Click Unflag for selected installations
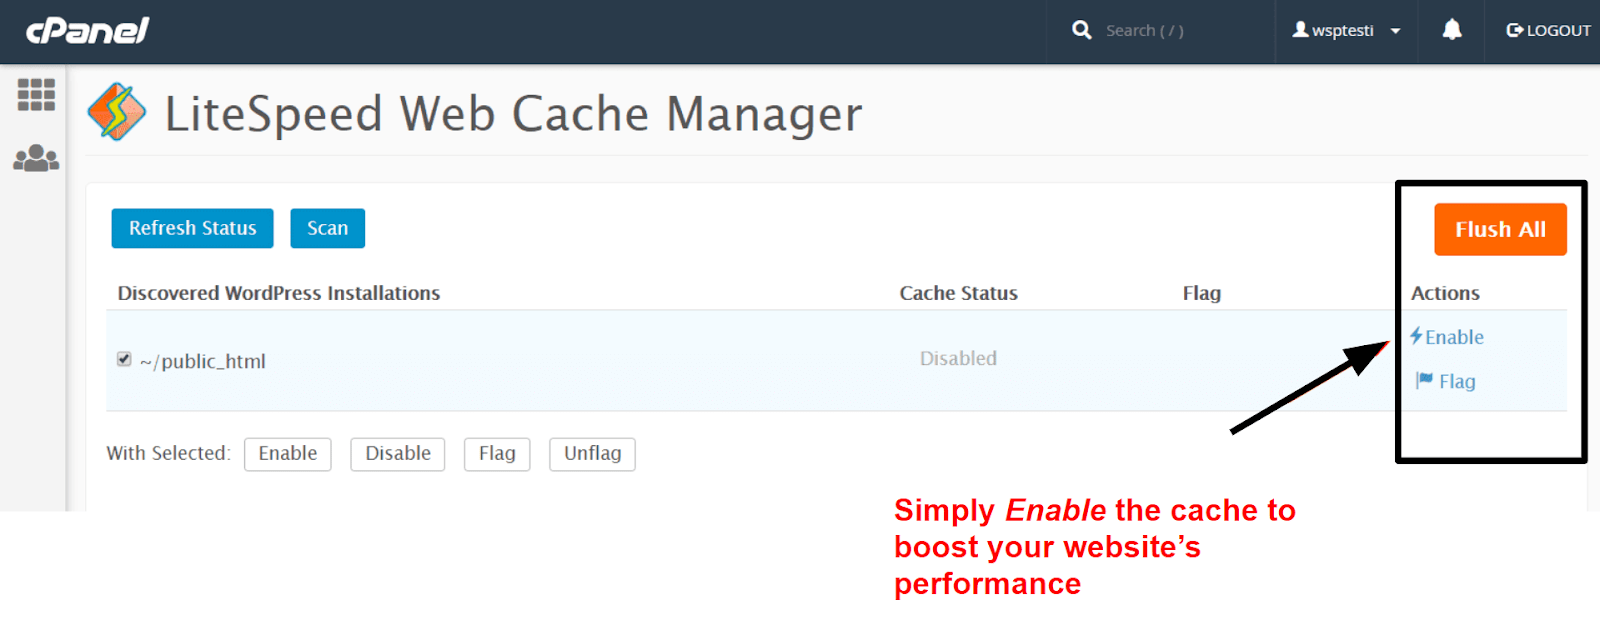This screenshot has width=1600, height=640. [592, 454]
